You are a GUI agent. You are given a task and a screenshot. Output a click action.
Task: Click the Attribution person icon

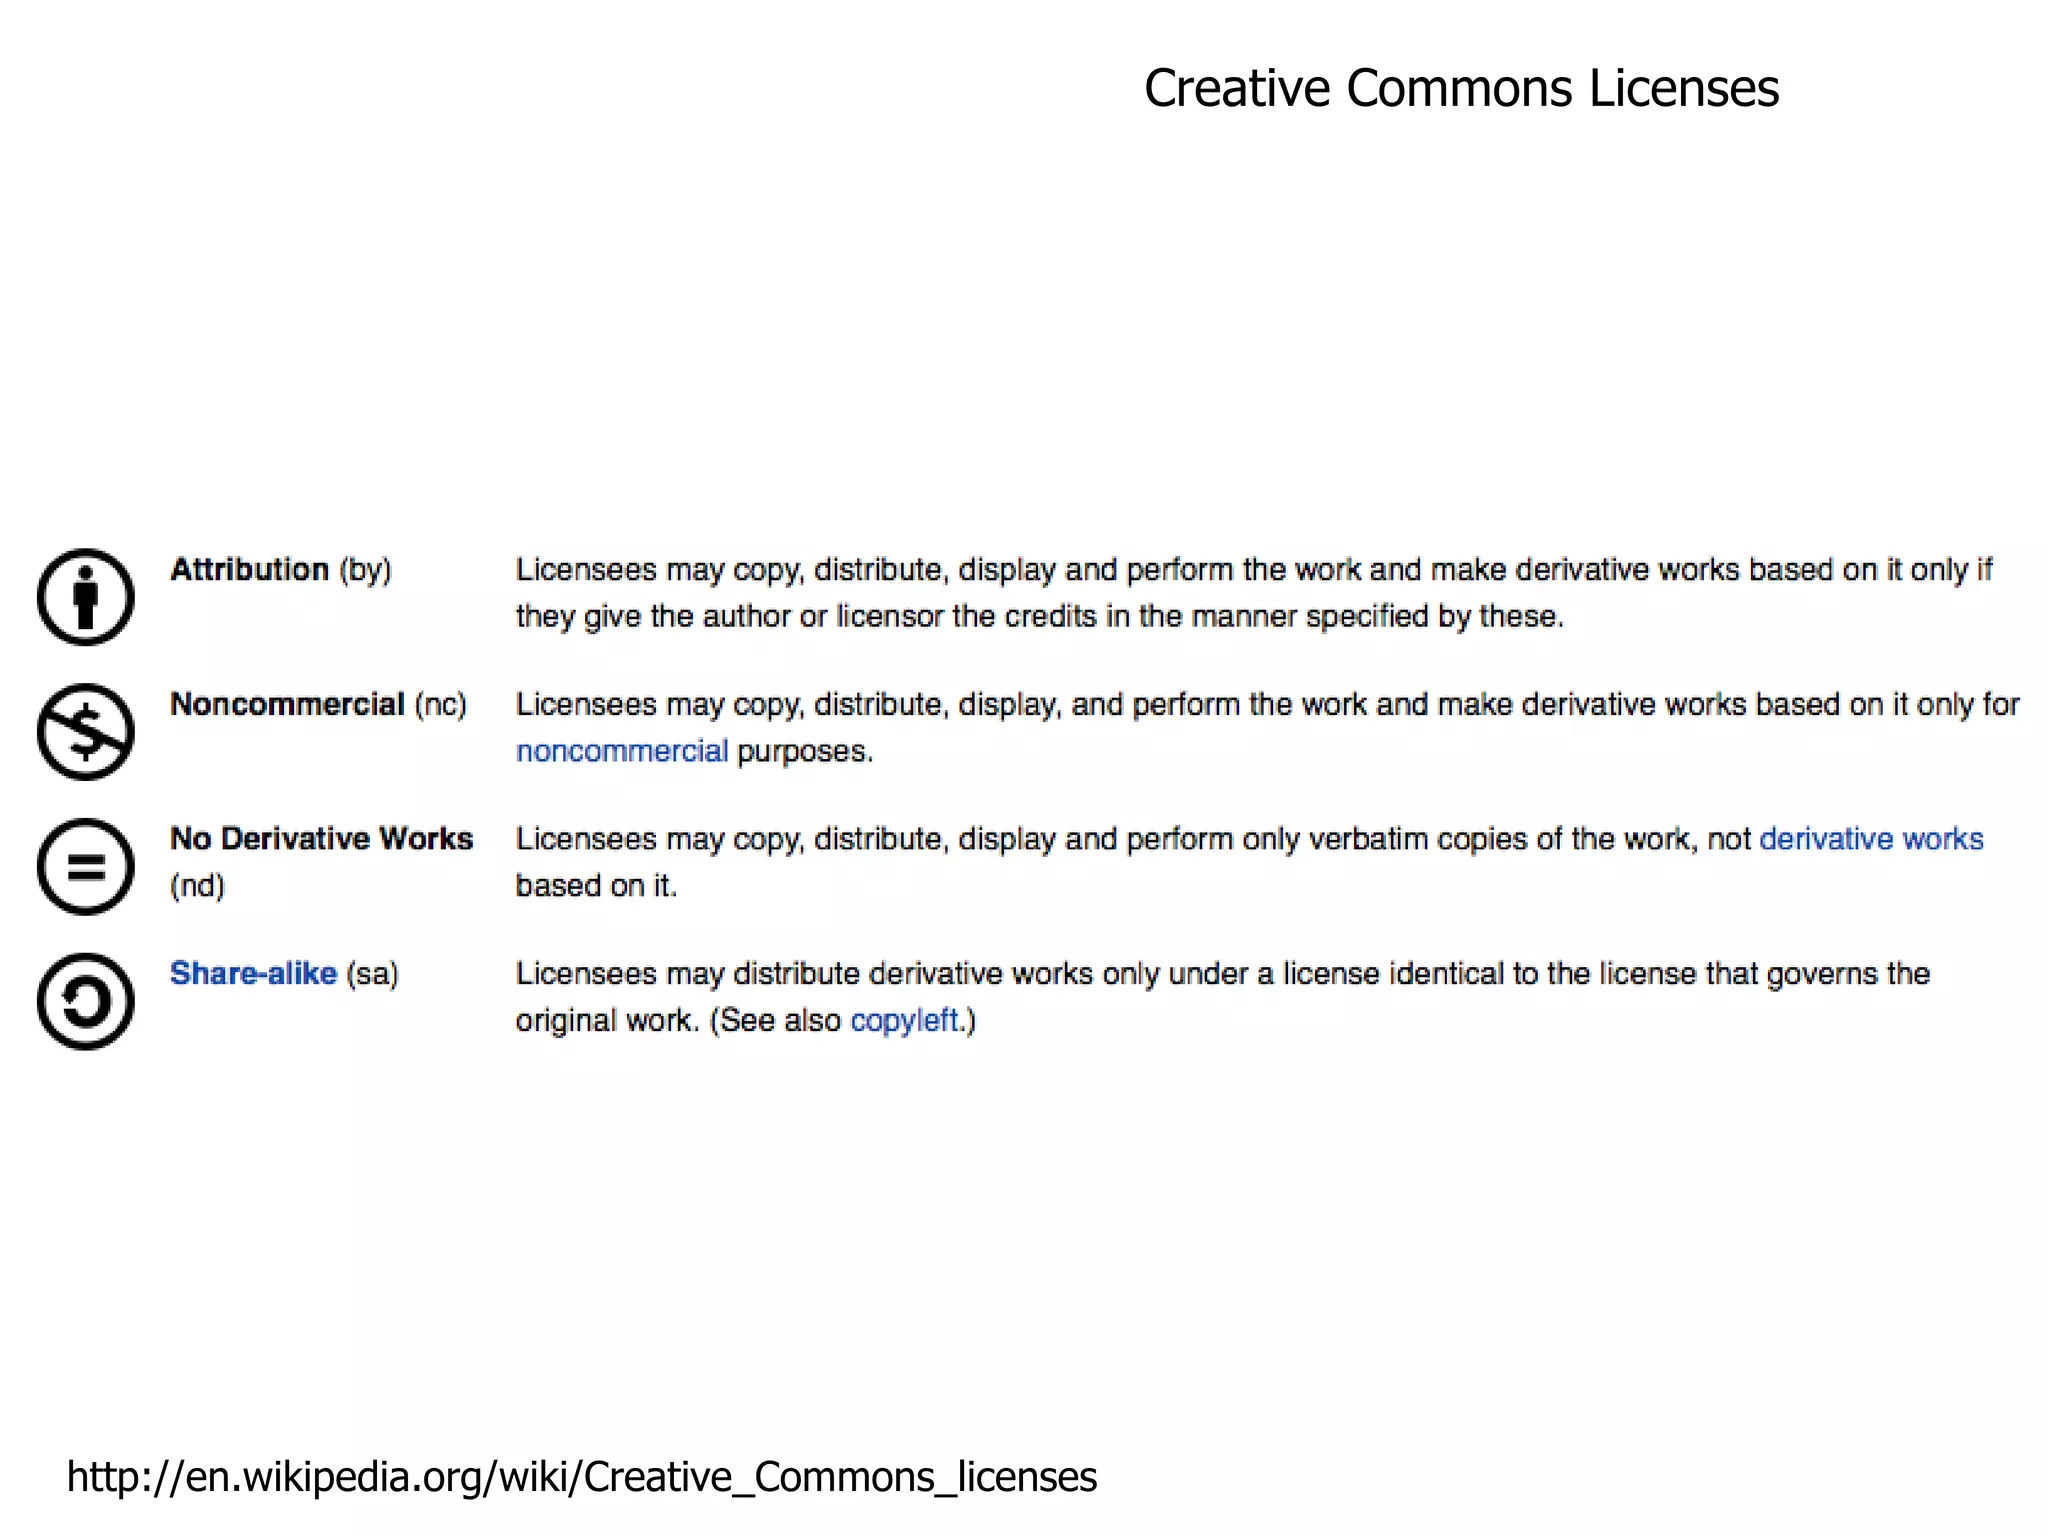85,597
